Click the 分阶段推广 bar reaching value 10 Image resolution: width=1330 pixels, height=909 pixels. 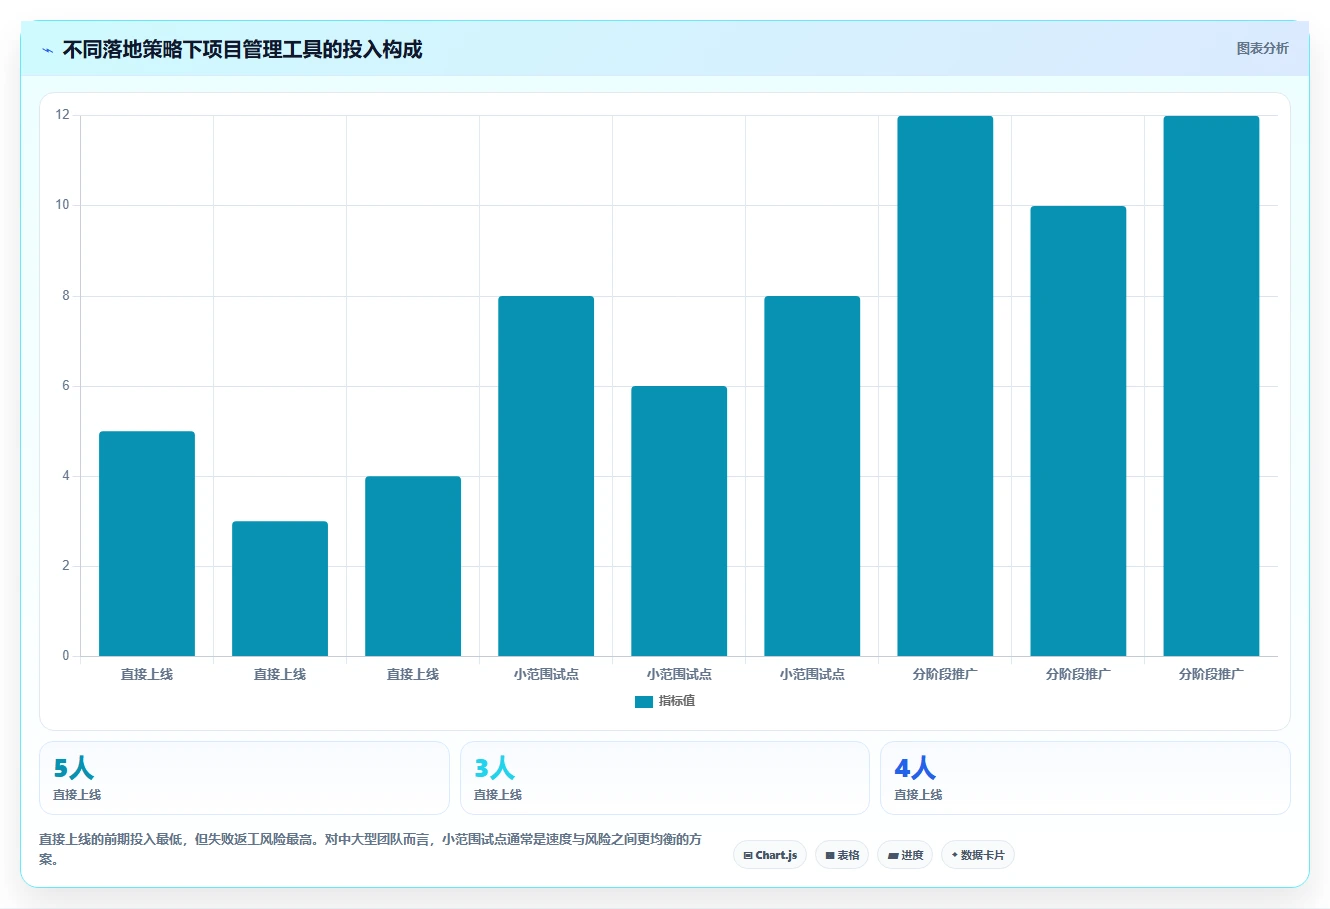pyautogui.click(x=1078, y=431)
